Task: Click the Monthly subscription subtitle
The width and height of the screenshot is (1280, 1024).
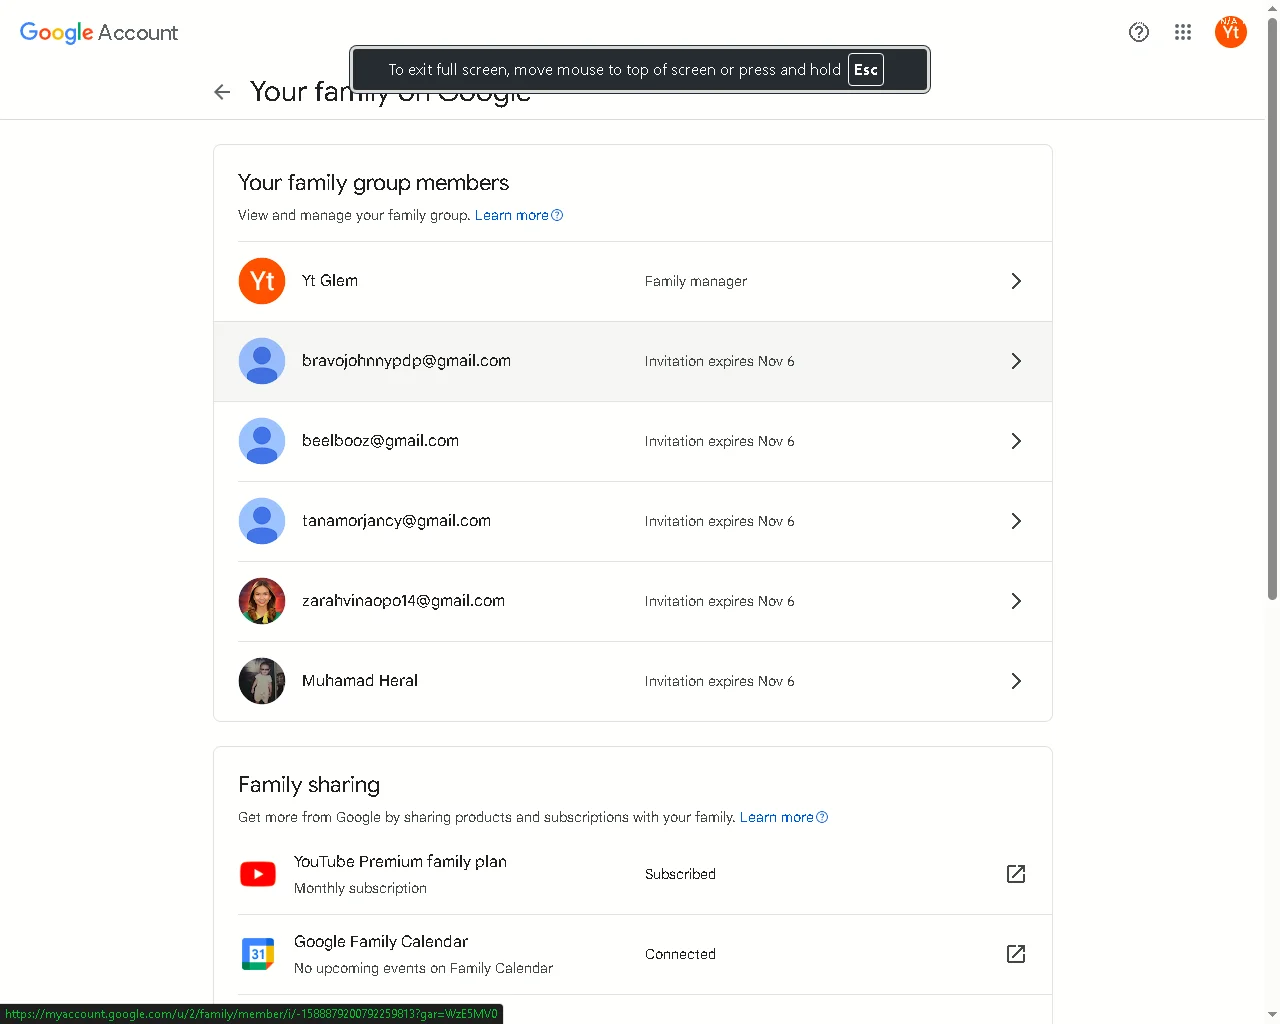Action: [360, 888]
